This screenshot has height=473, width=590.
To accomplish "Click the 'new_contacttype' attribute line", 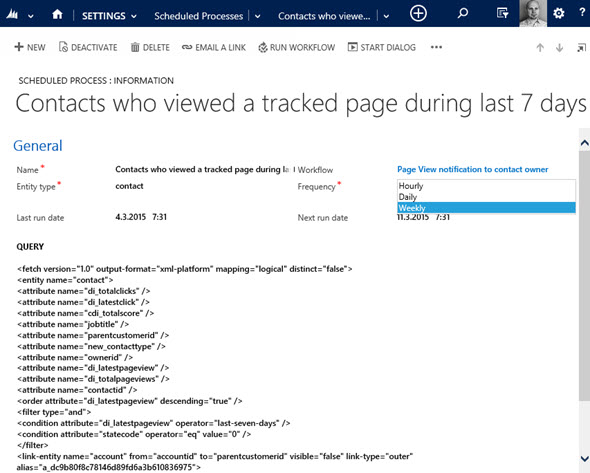I will point(91,346).
